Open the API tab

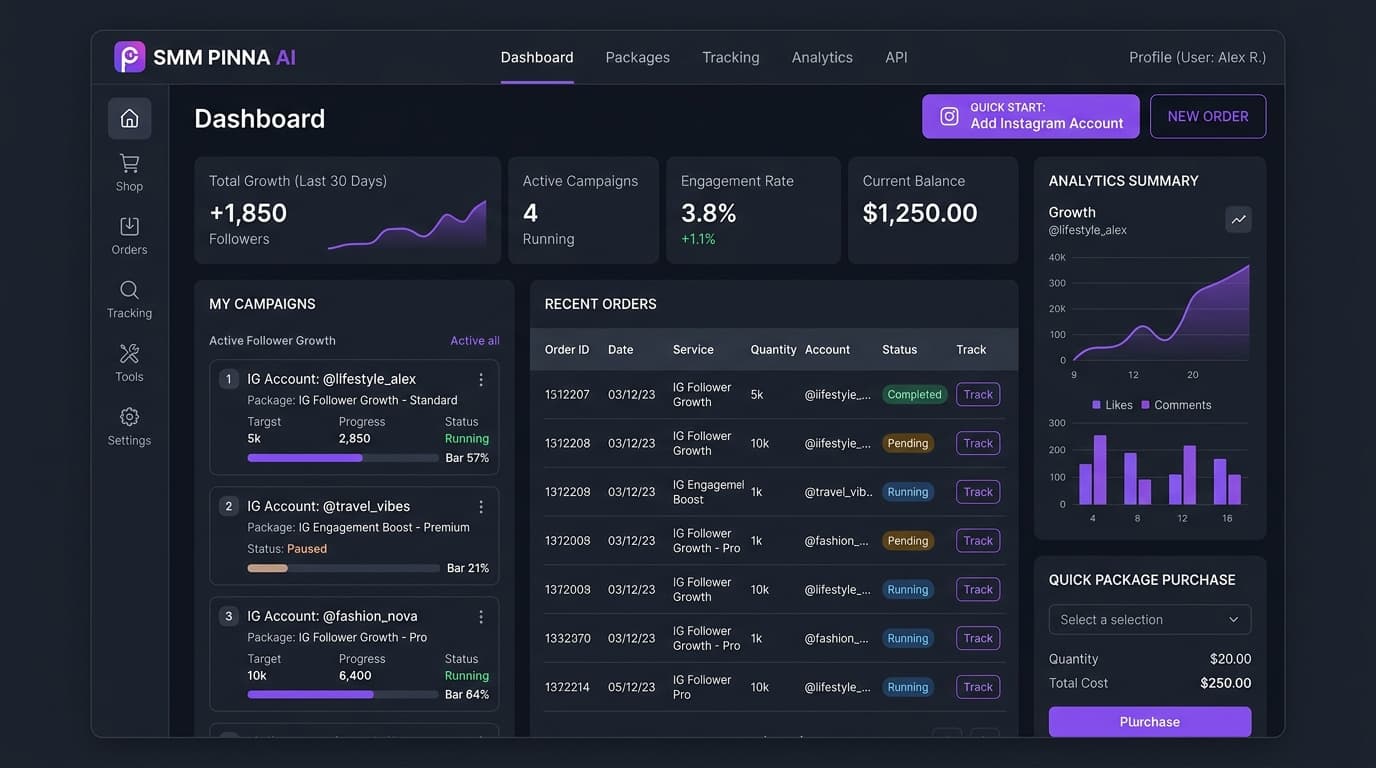click(896, 58)
